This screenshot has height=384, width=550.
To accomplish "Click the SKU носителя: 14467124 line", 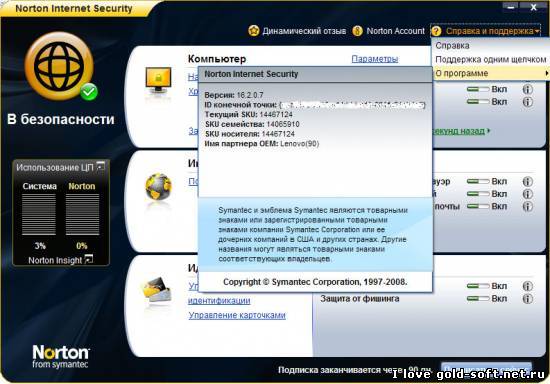I will (249, 134).
